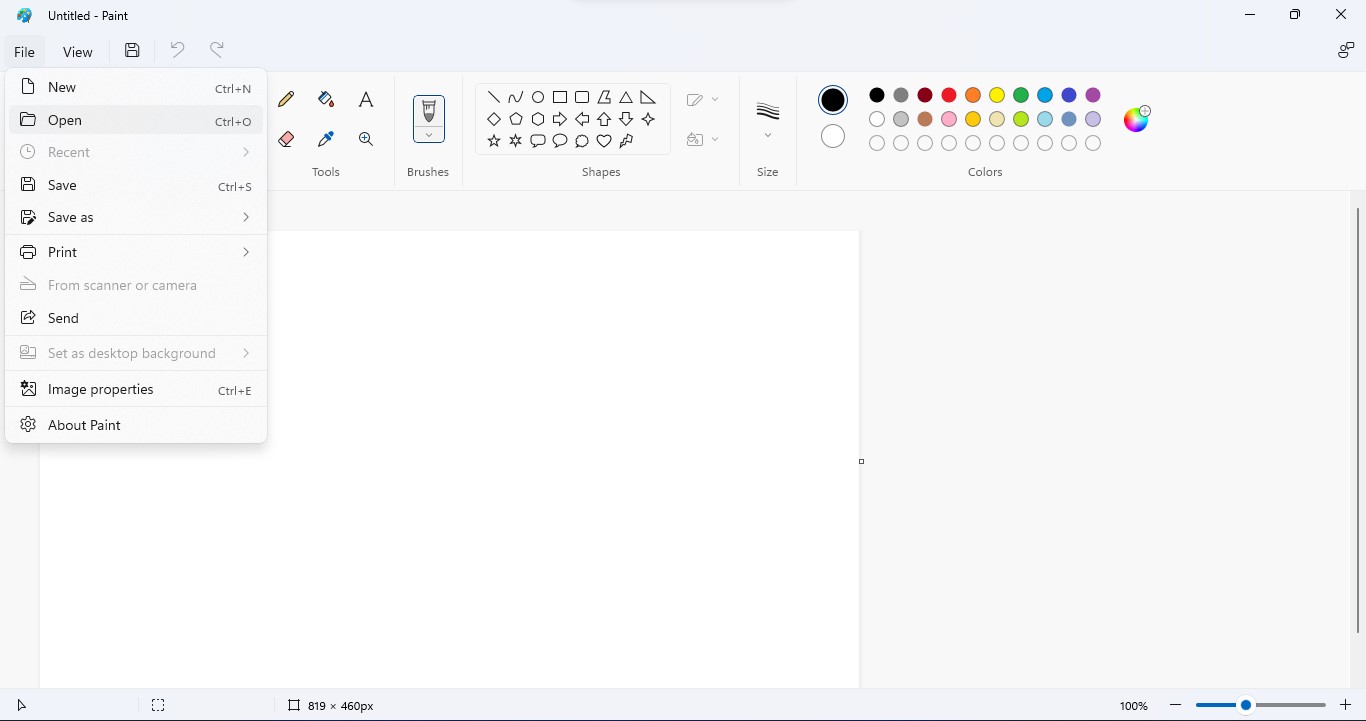The image size is (1366, 721).
Task: Select Color 1 black circle
Action: point(833,100)
